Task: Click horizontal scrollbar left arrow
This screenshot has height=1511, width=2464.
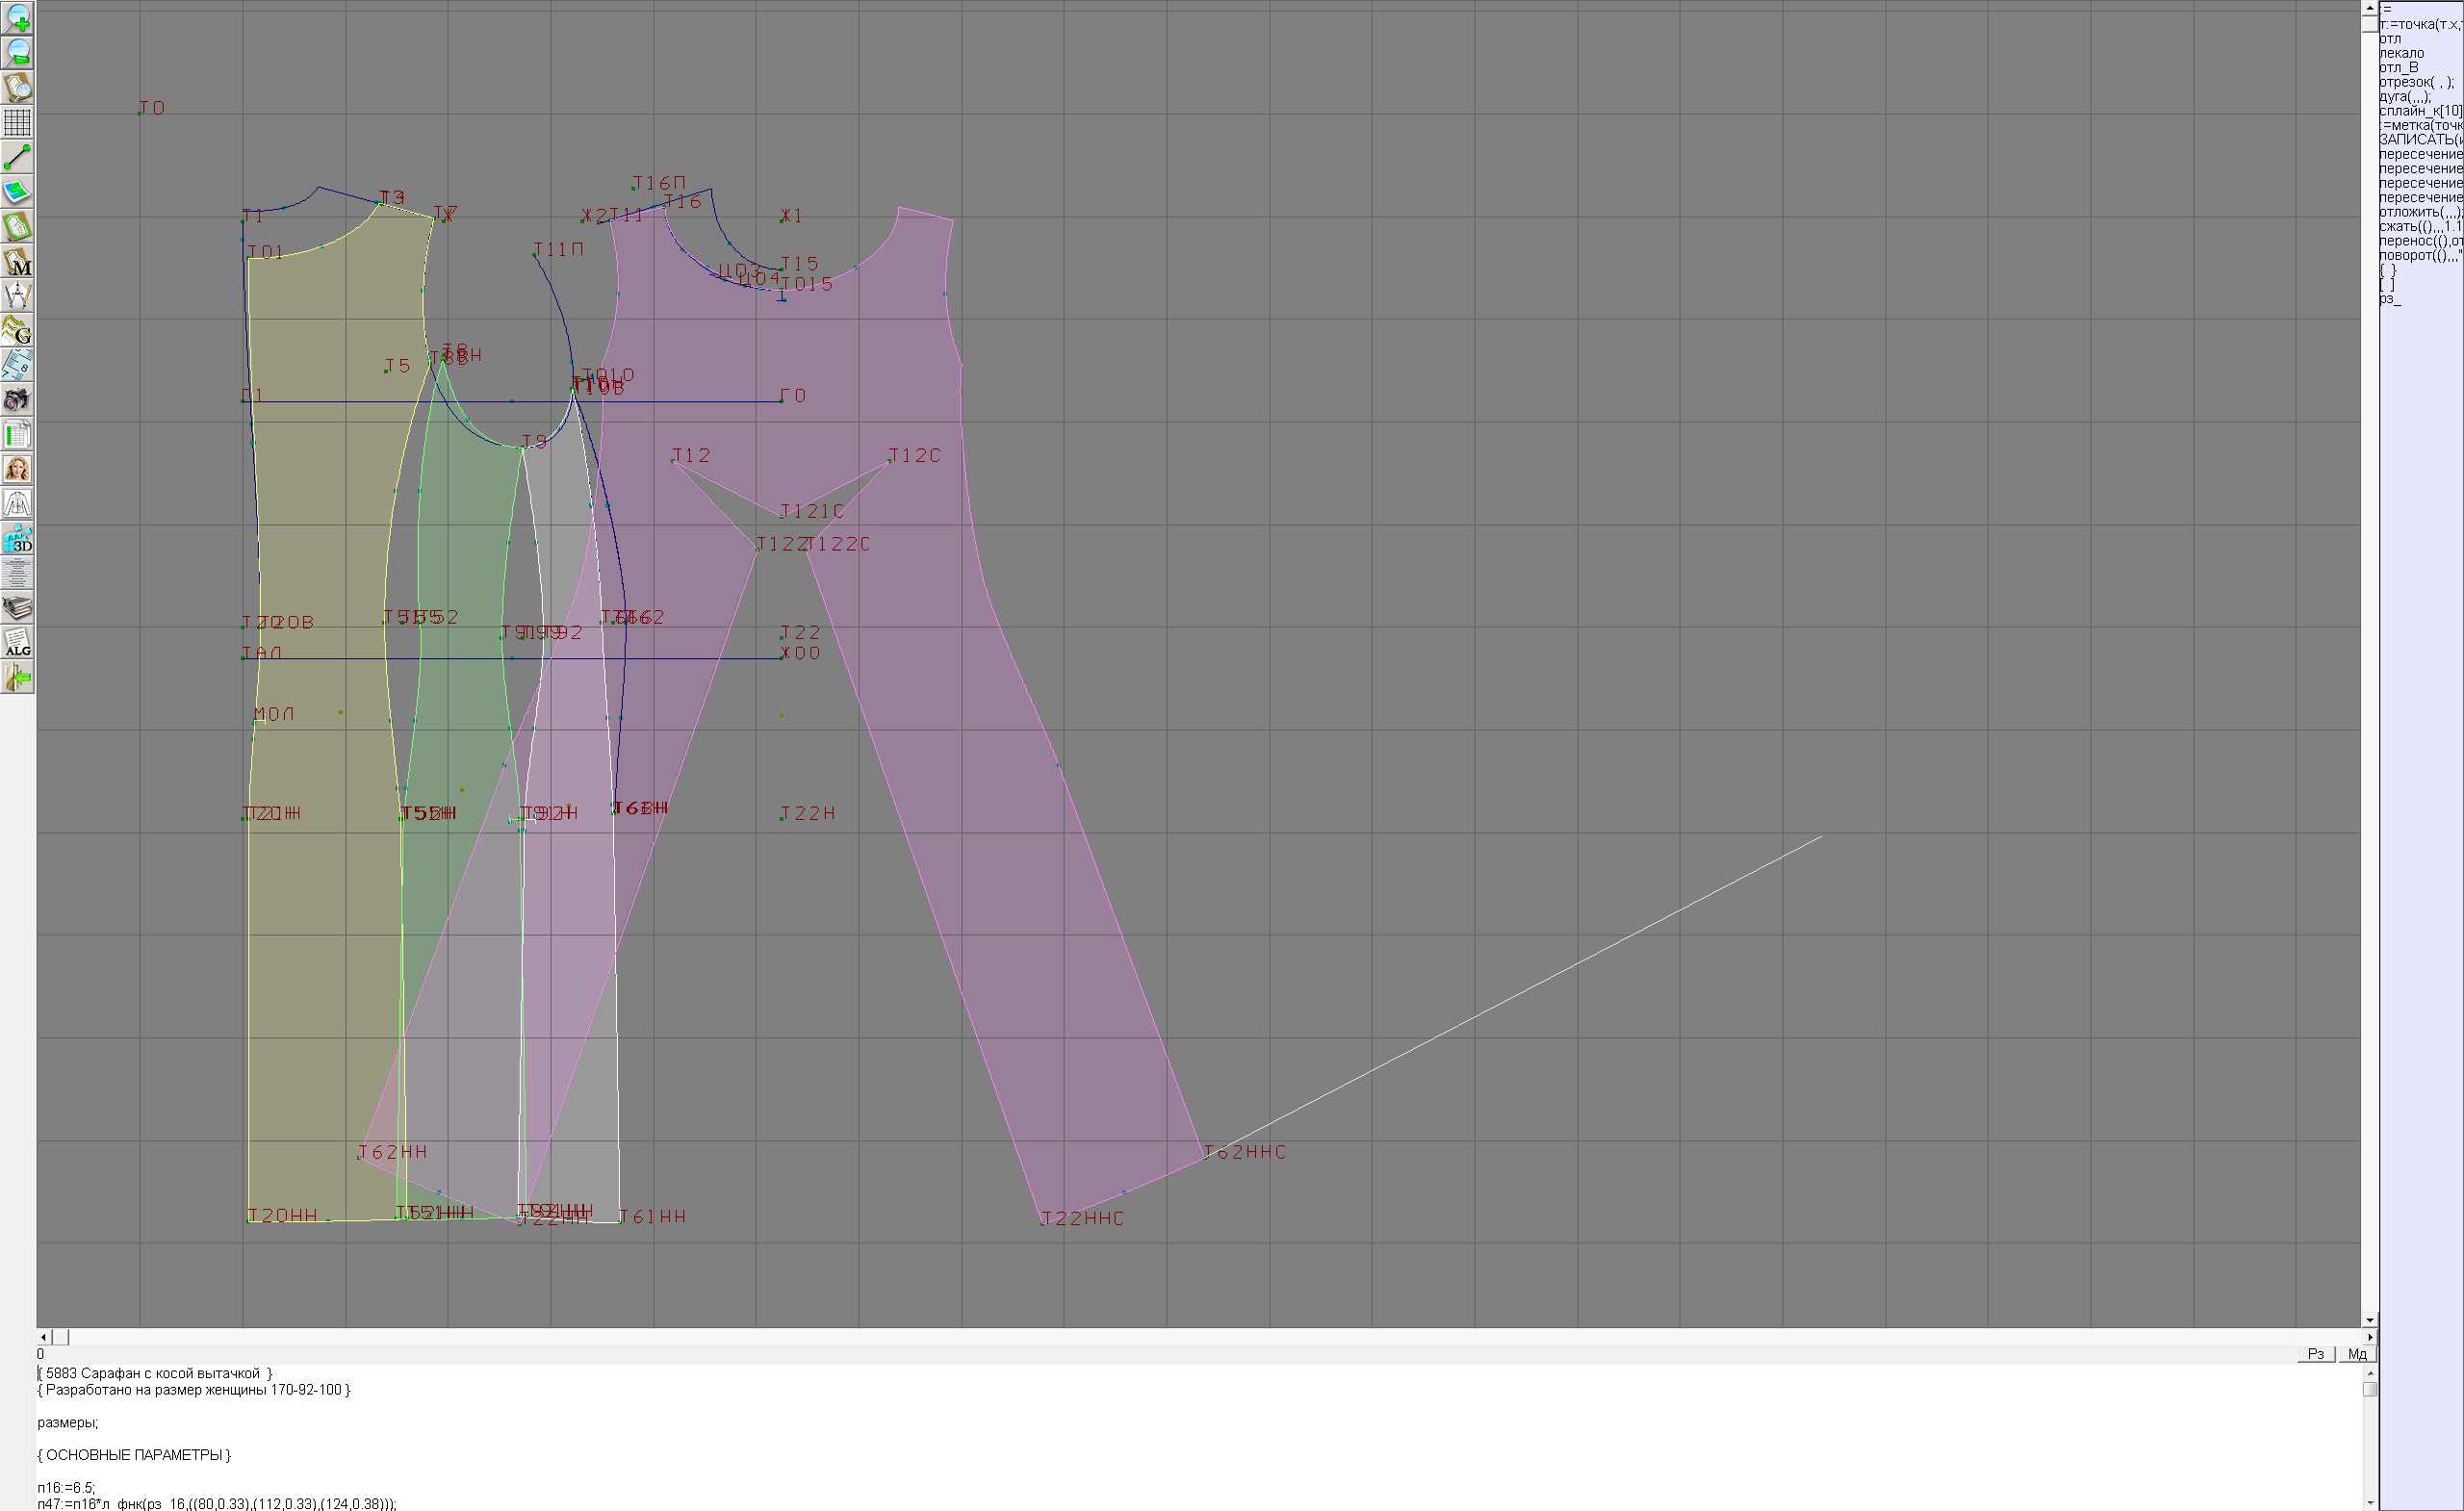Action: 43,1337
